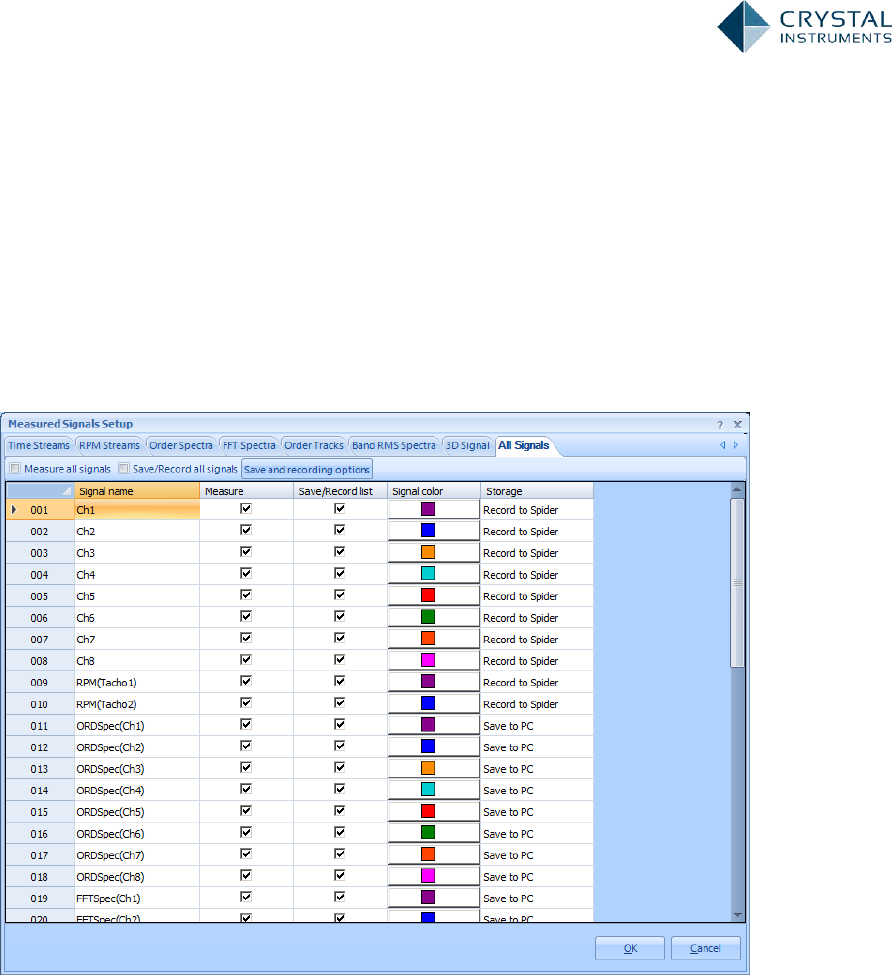This screenshot has height=975, width=892.
Task: Uncheck Measure for Ch8
Action: click(x=246, y=660)
